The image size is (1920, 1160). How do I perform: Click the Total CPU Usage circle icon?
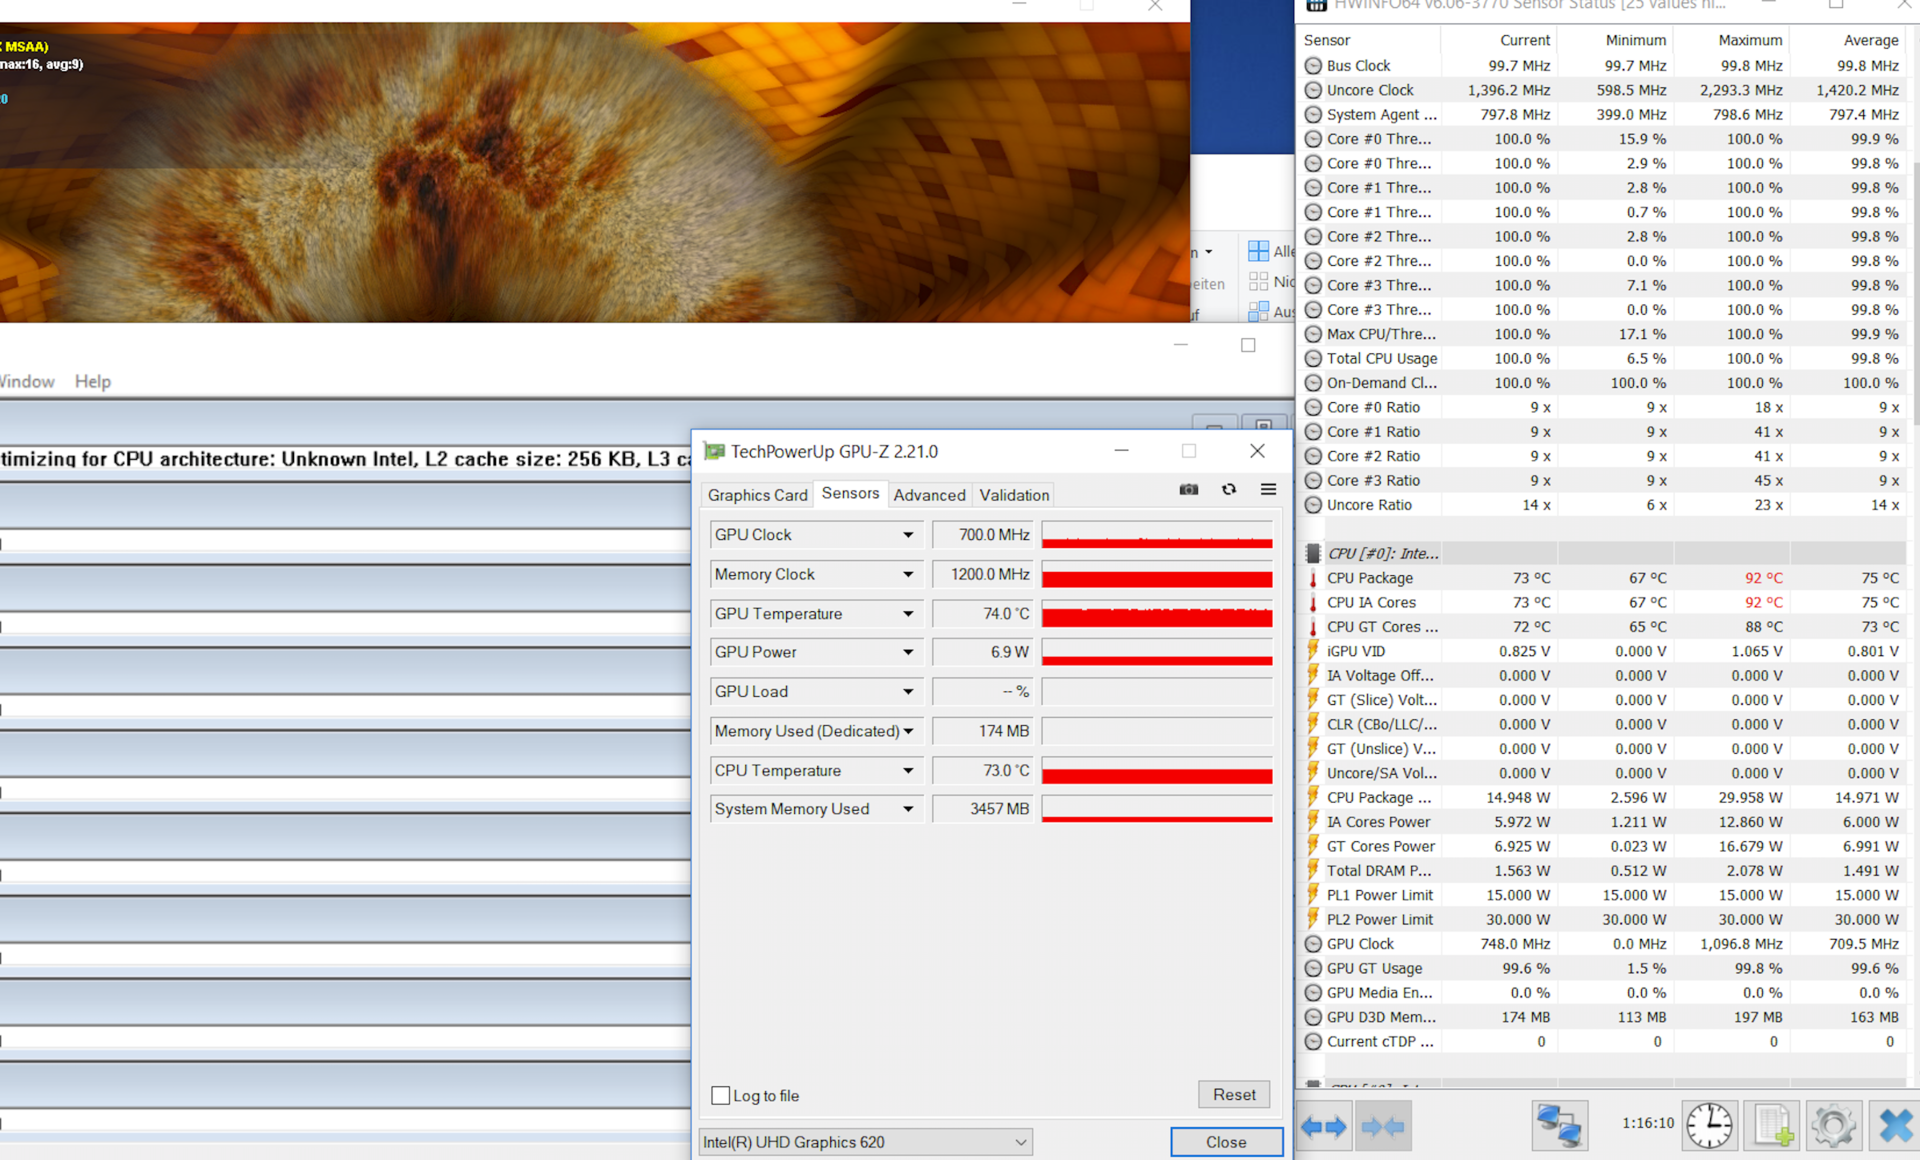click(x=1313, y=358)
